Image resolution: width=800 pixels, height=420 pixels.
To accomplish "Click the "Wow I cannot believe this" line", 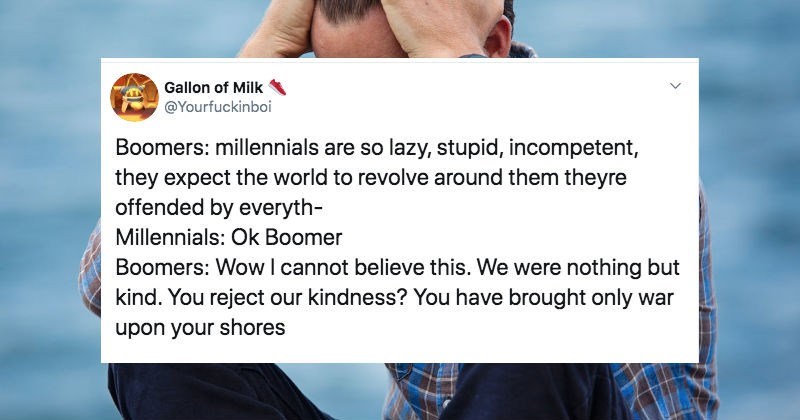I will 401,269.
